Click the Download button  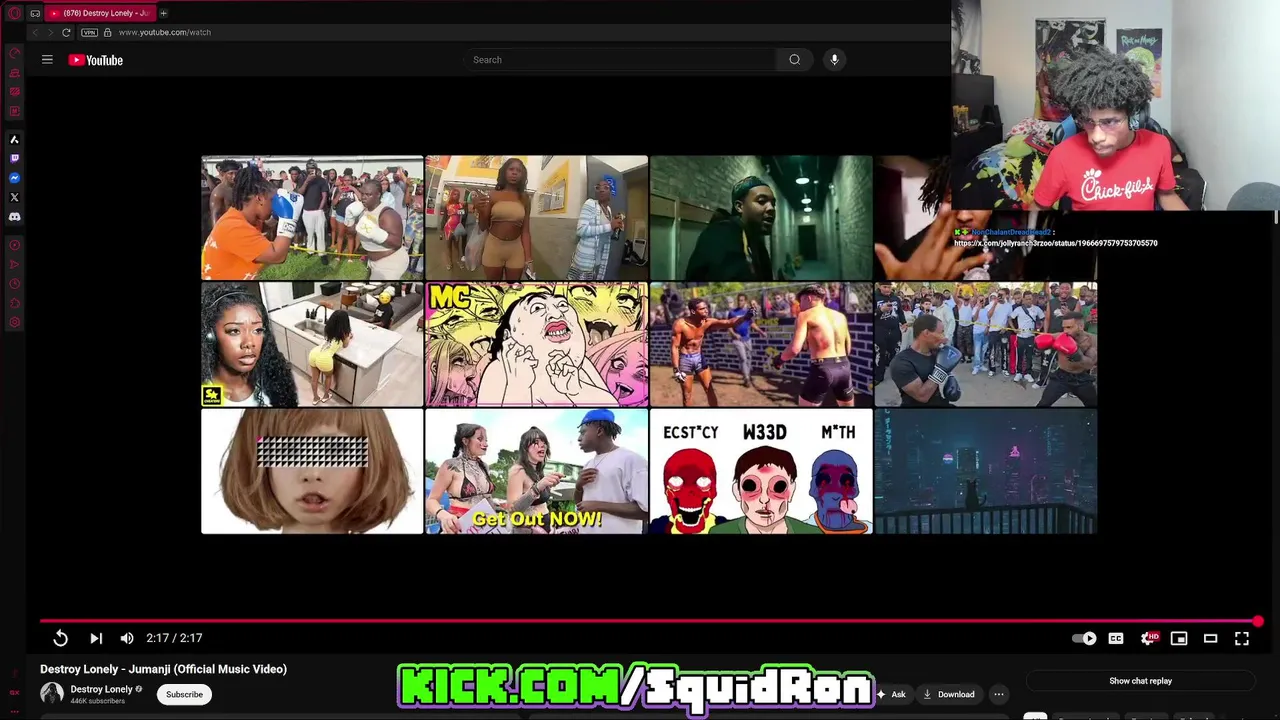coord(949,694)
